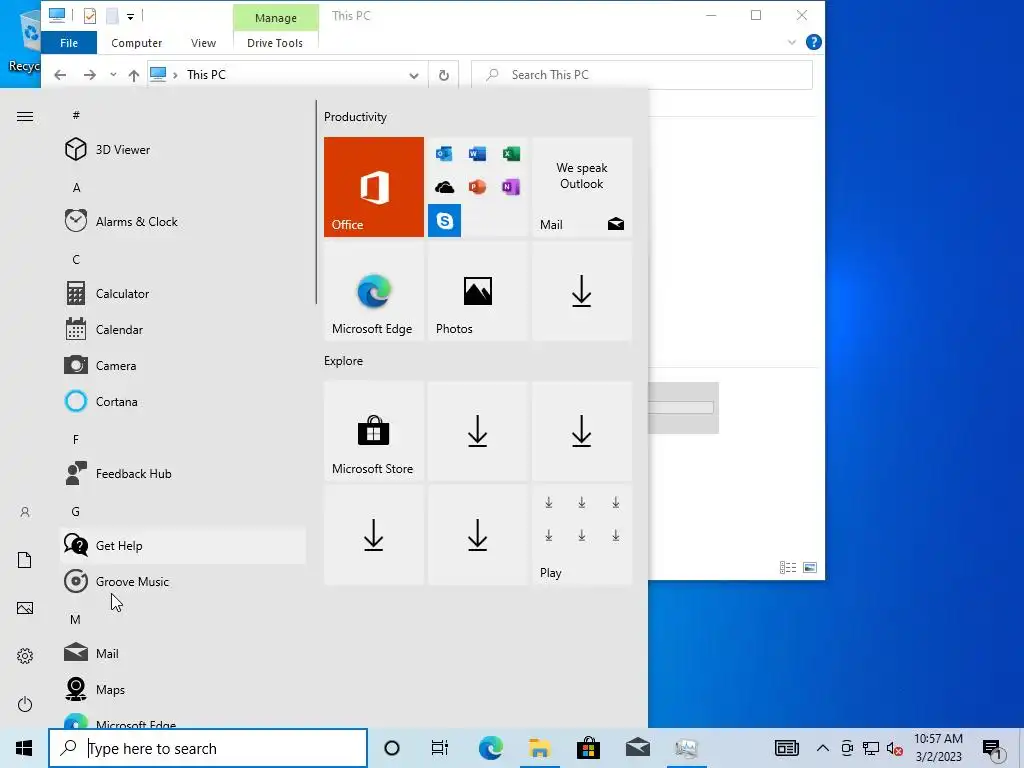Viewport: 1024px width, 768px height.
Task: Switch to large icons view in Explorer
Action: coord(810,568)
